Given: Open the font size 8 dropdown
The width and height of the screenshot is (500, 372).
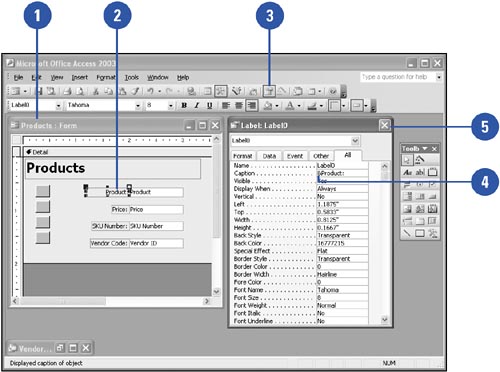Looking at the screenshot, I should [x=171, y=106].
